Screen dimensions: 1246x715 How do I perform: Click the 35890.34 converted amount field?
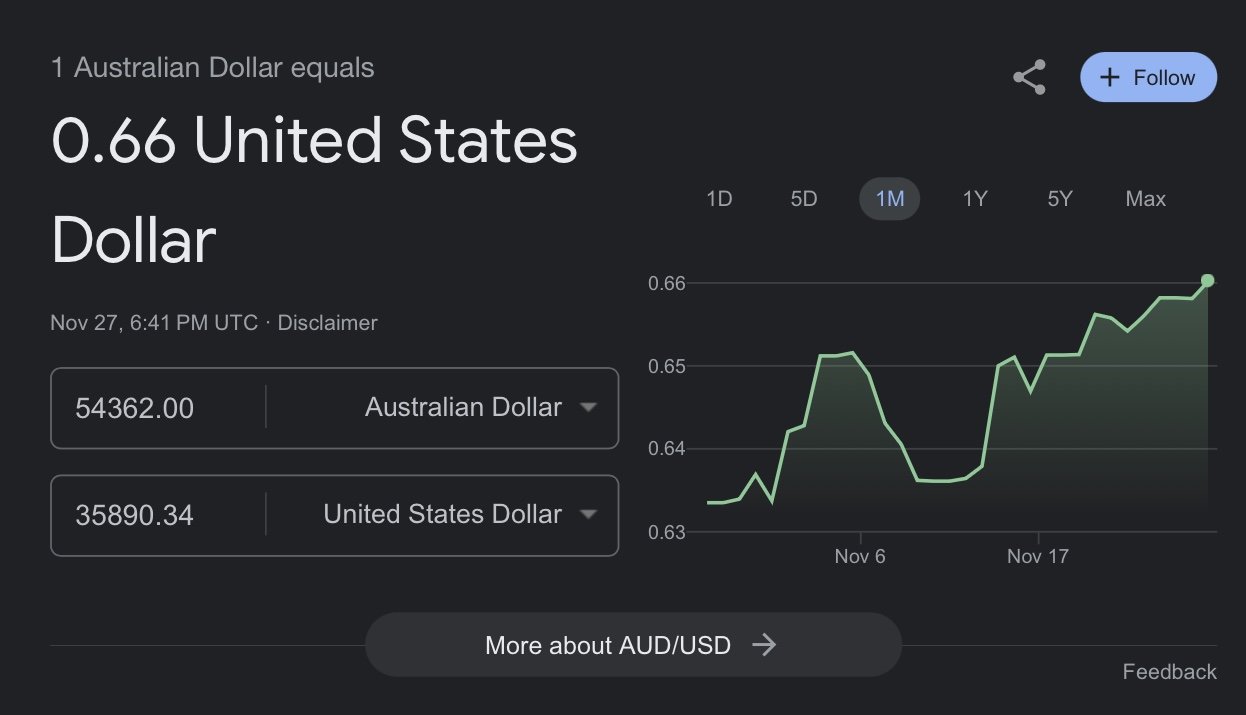[158, 515]
